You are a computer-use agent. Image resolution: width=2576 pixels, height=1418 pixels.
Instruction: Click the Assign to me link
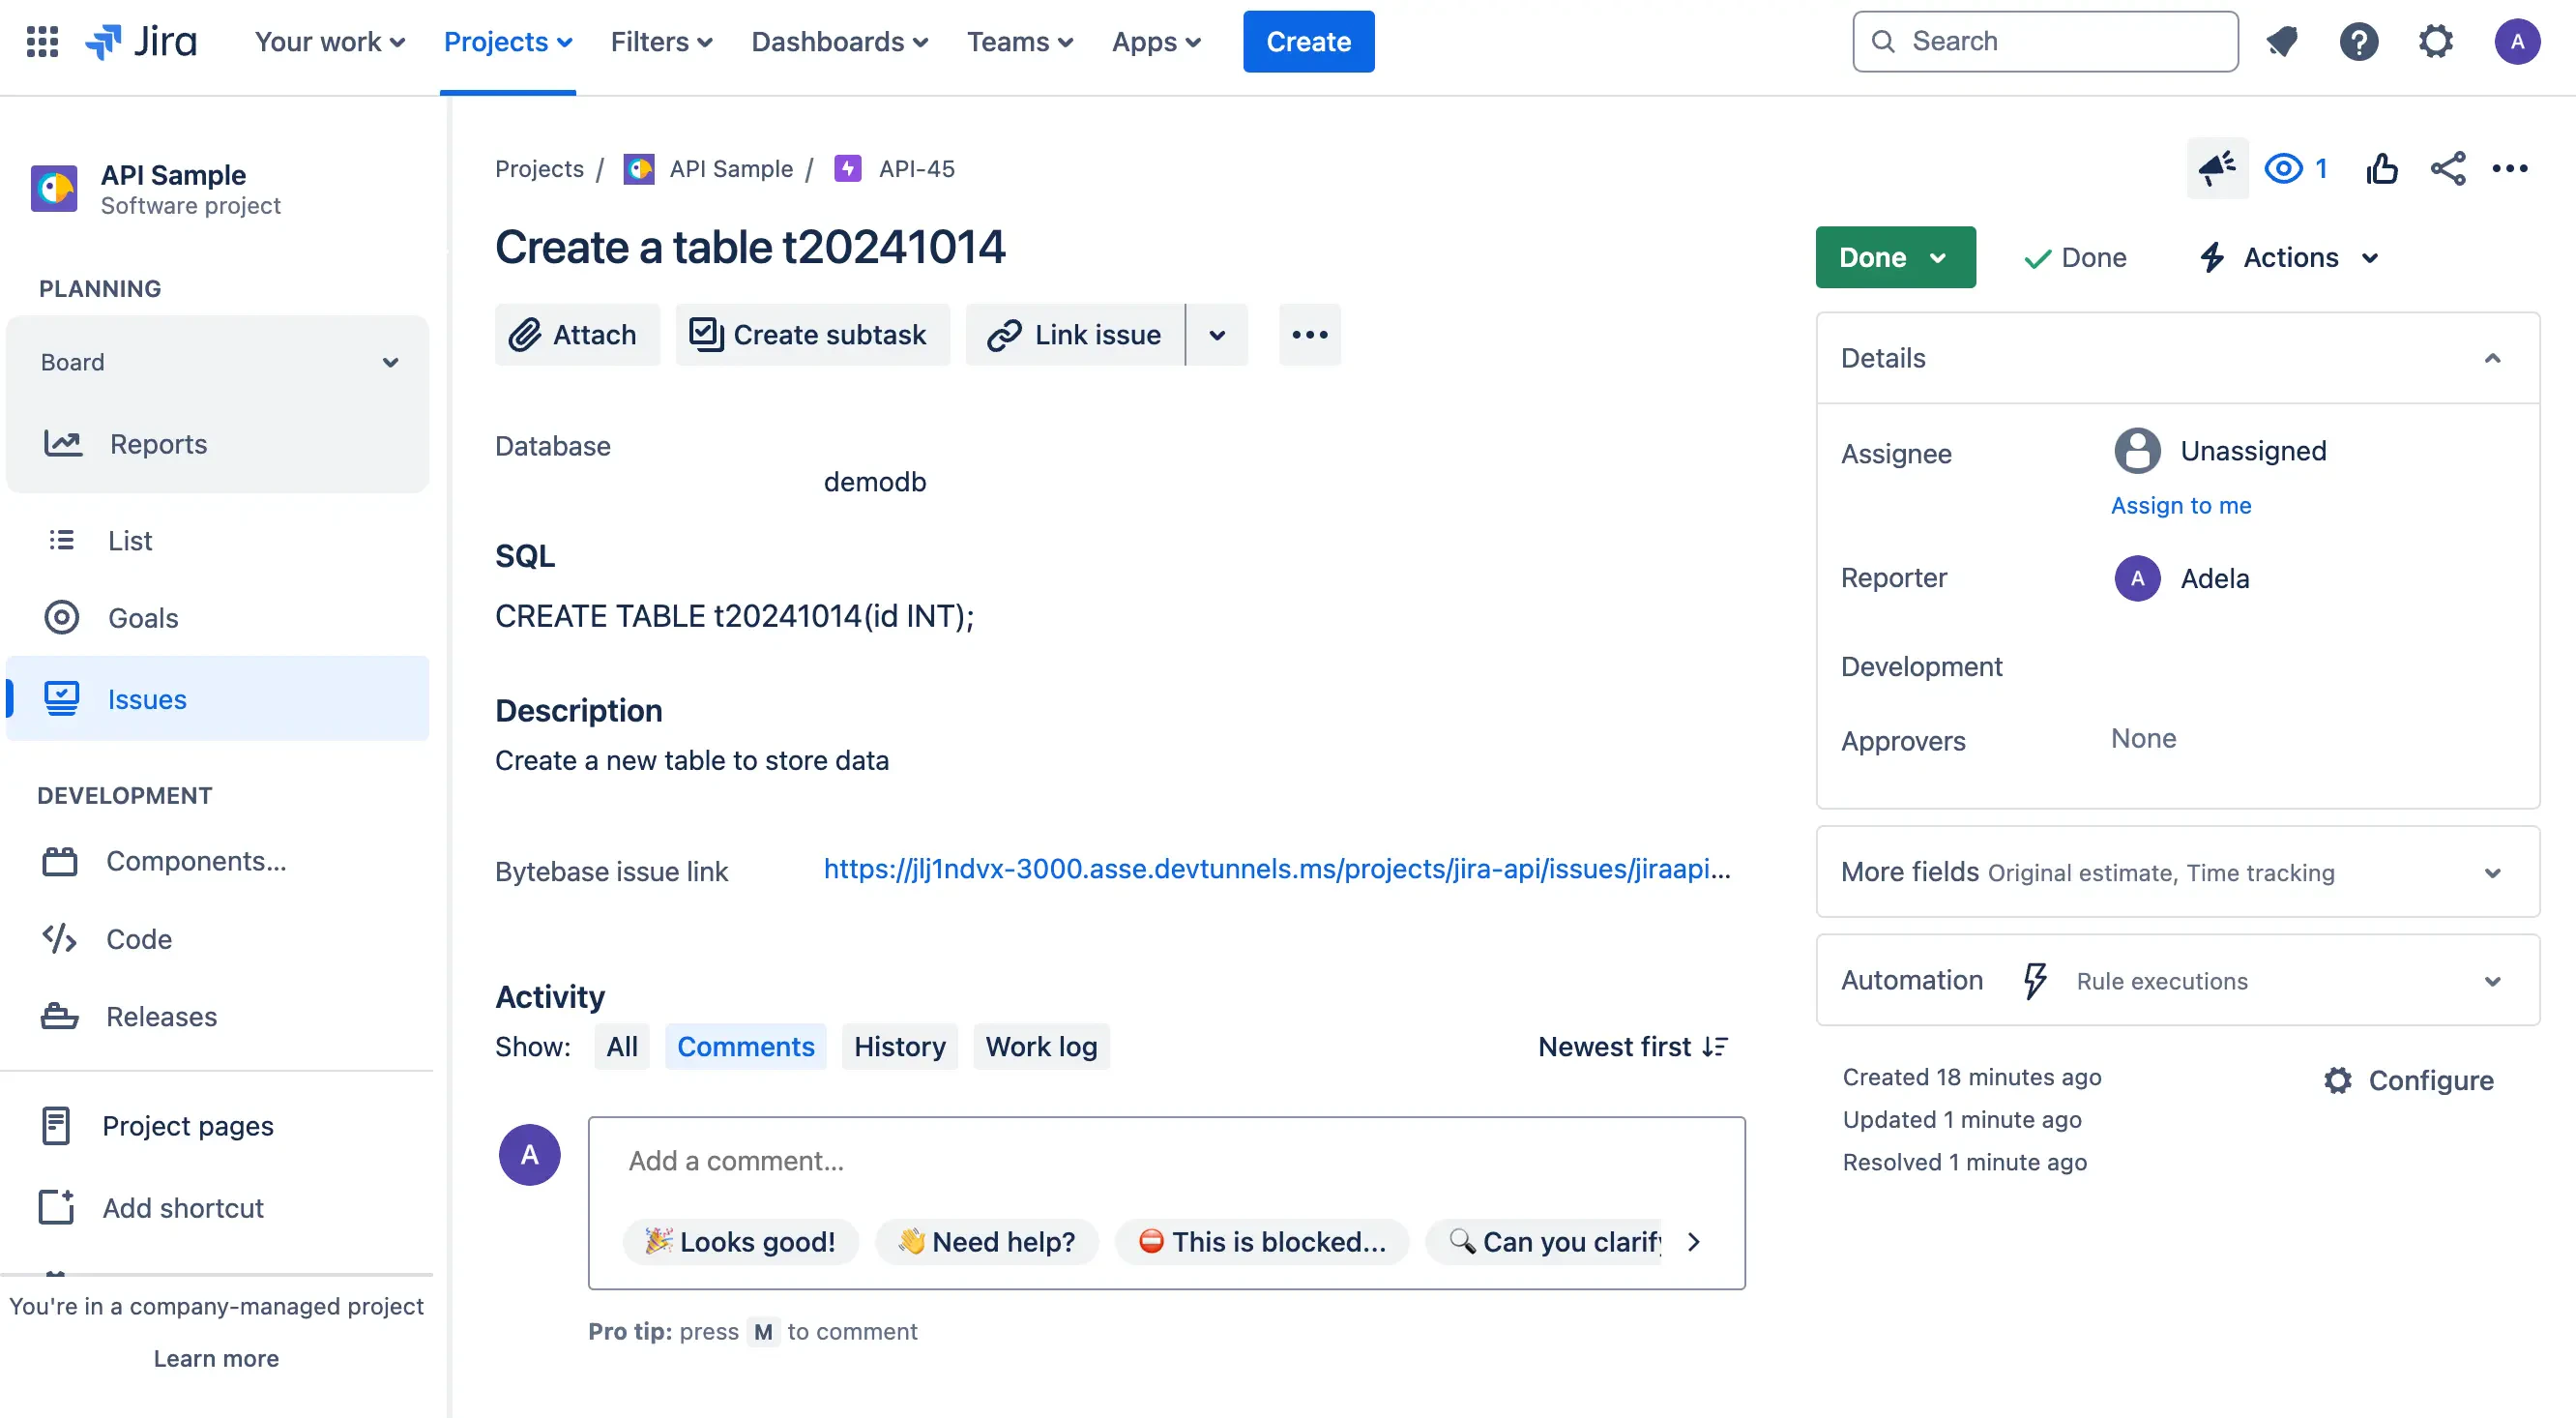[2181, 505]
